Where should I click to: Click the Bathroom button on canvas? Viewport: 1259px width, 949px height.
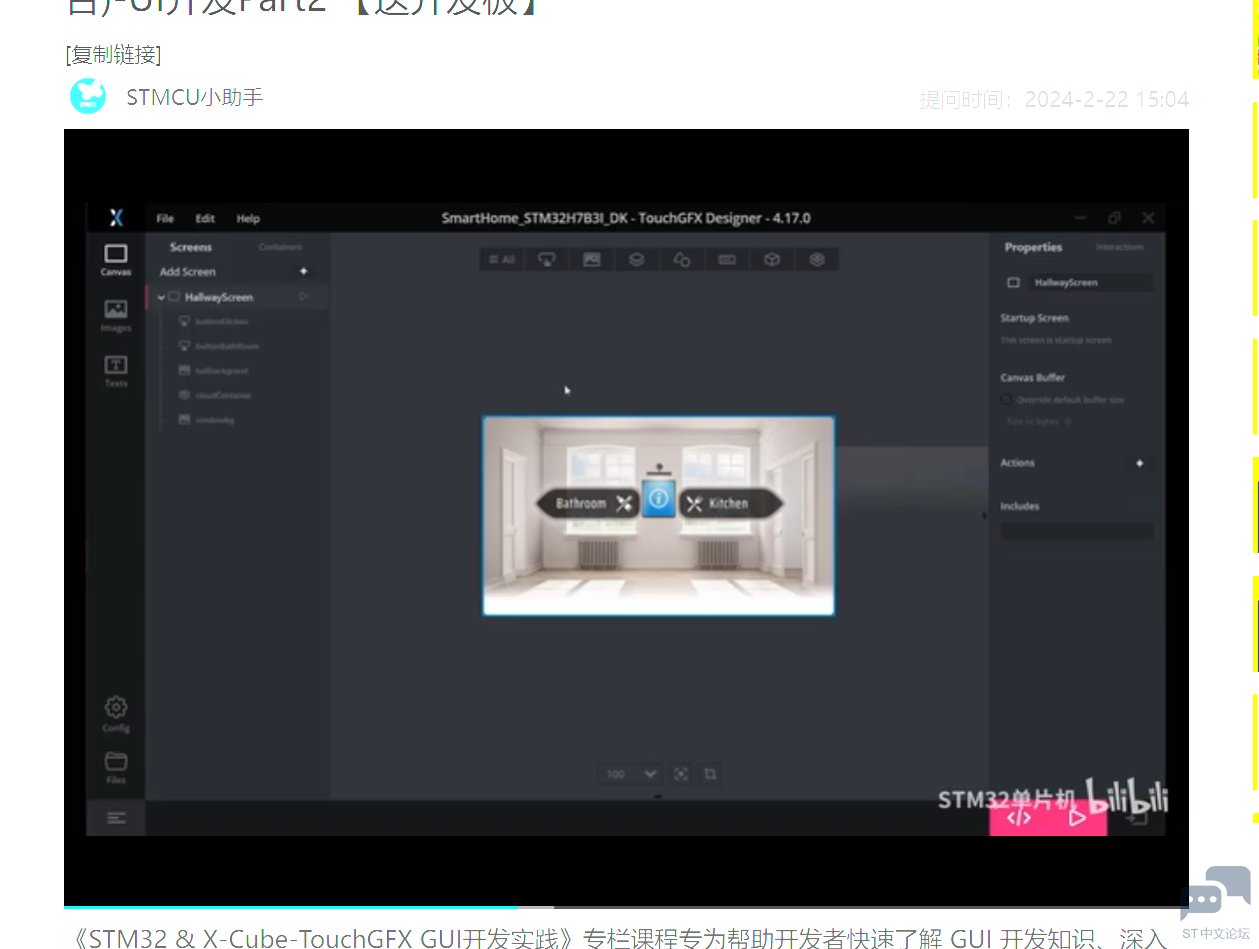tap(587, 503)
